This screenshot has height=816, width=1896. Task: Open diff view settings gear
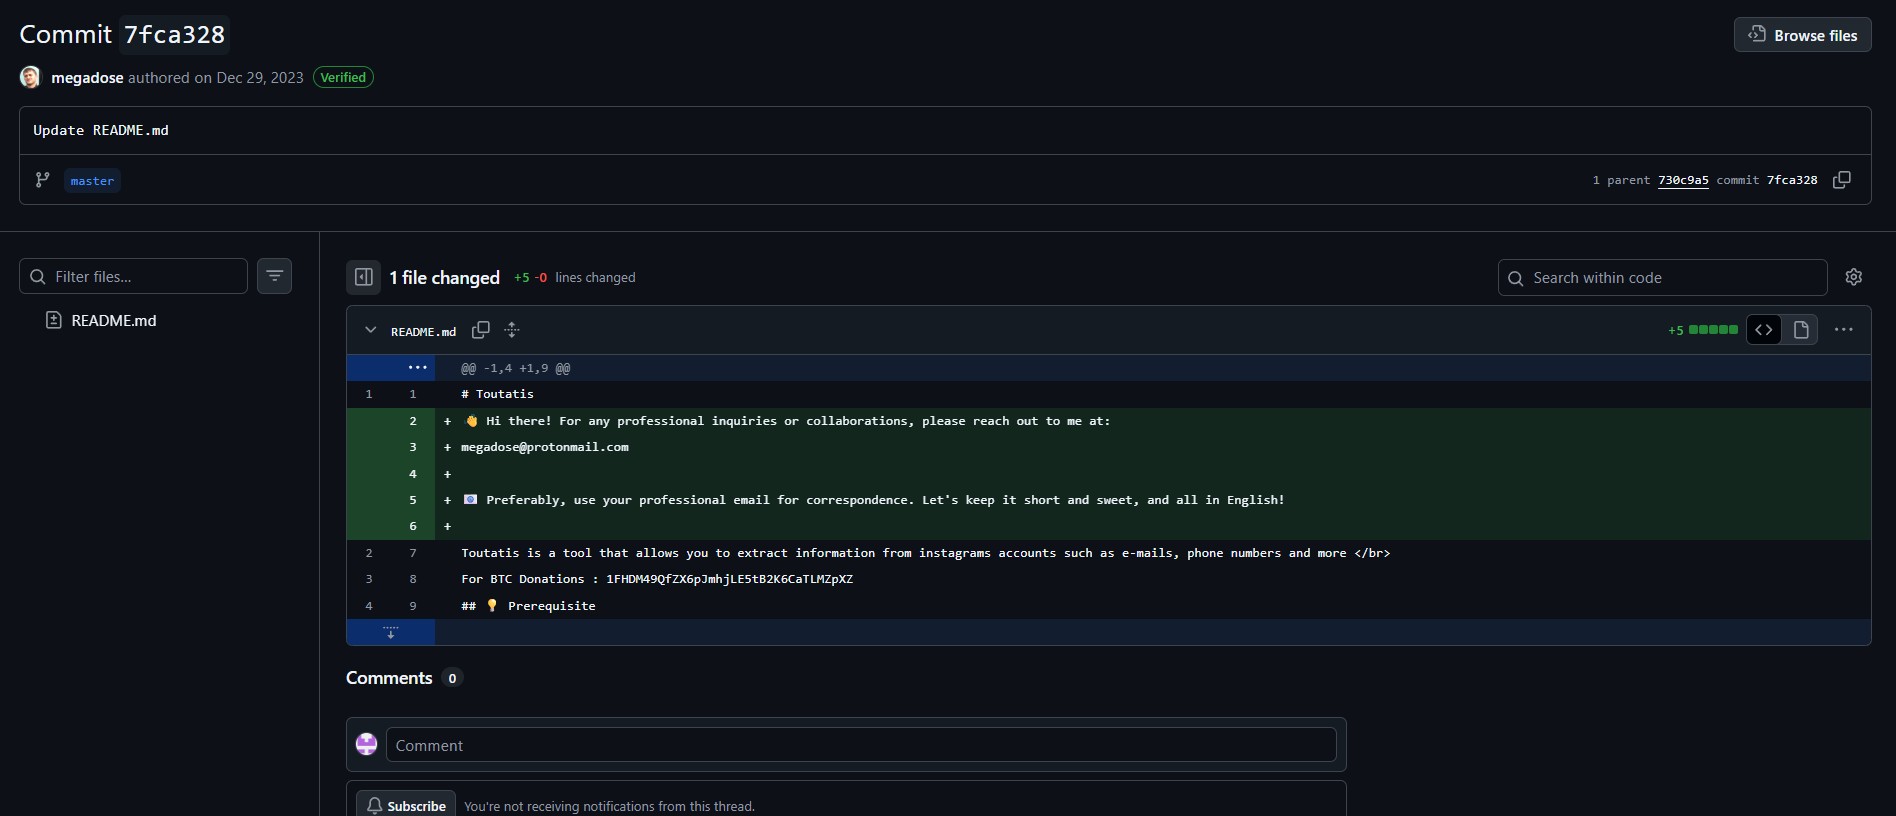click(x=1853, y=277)
